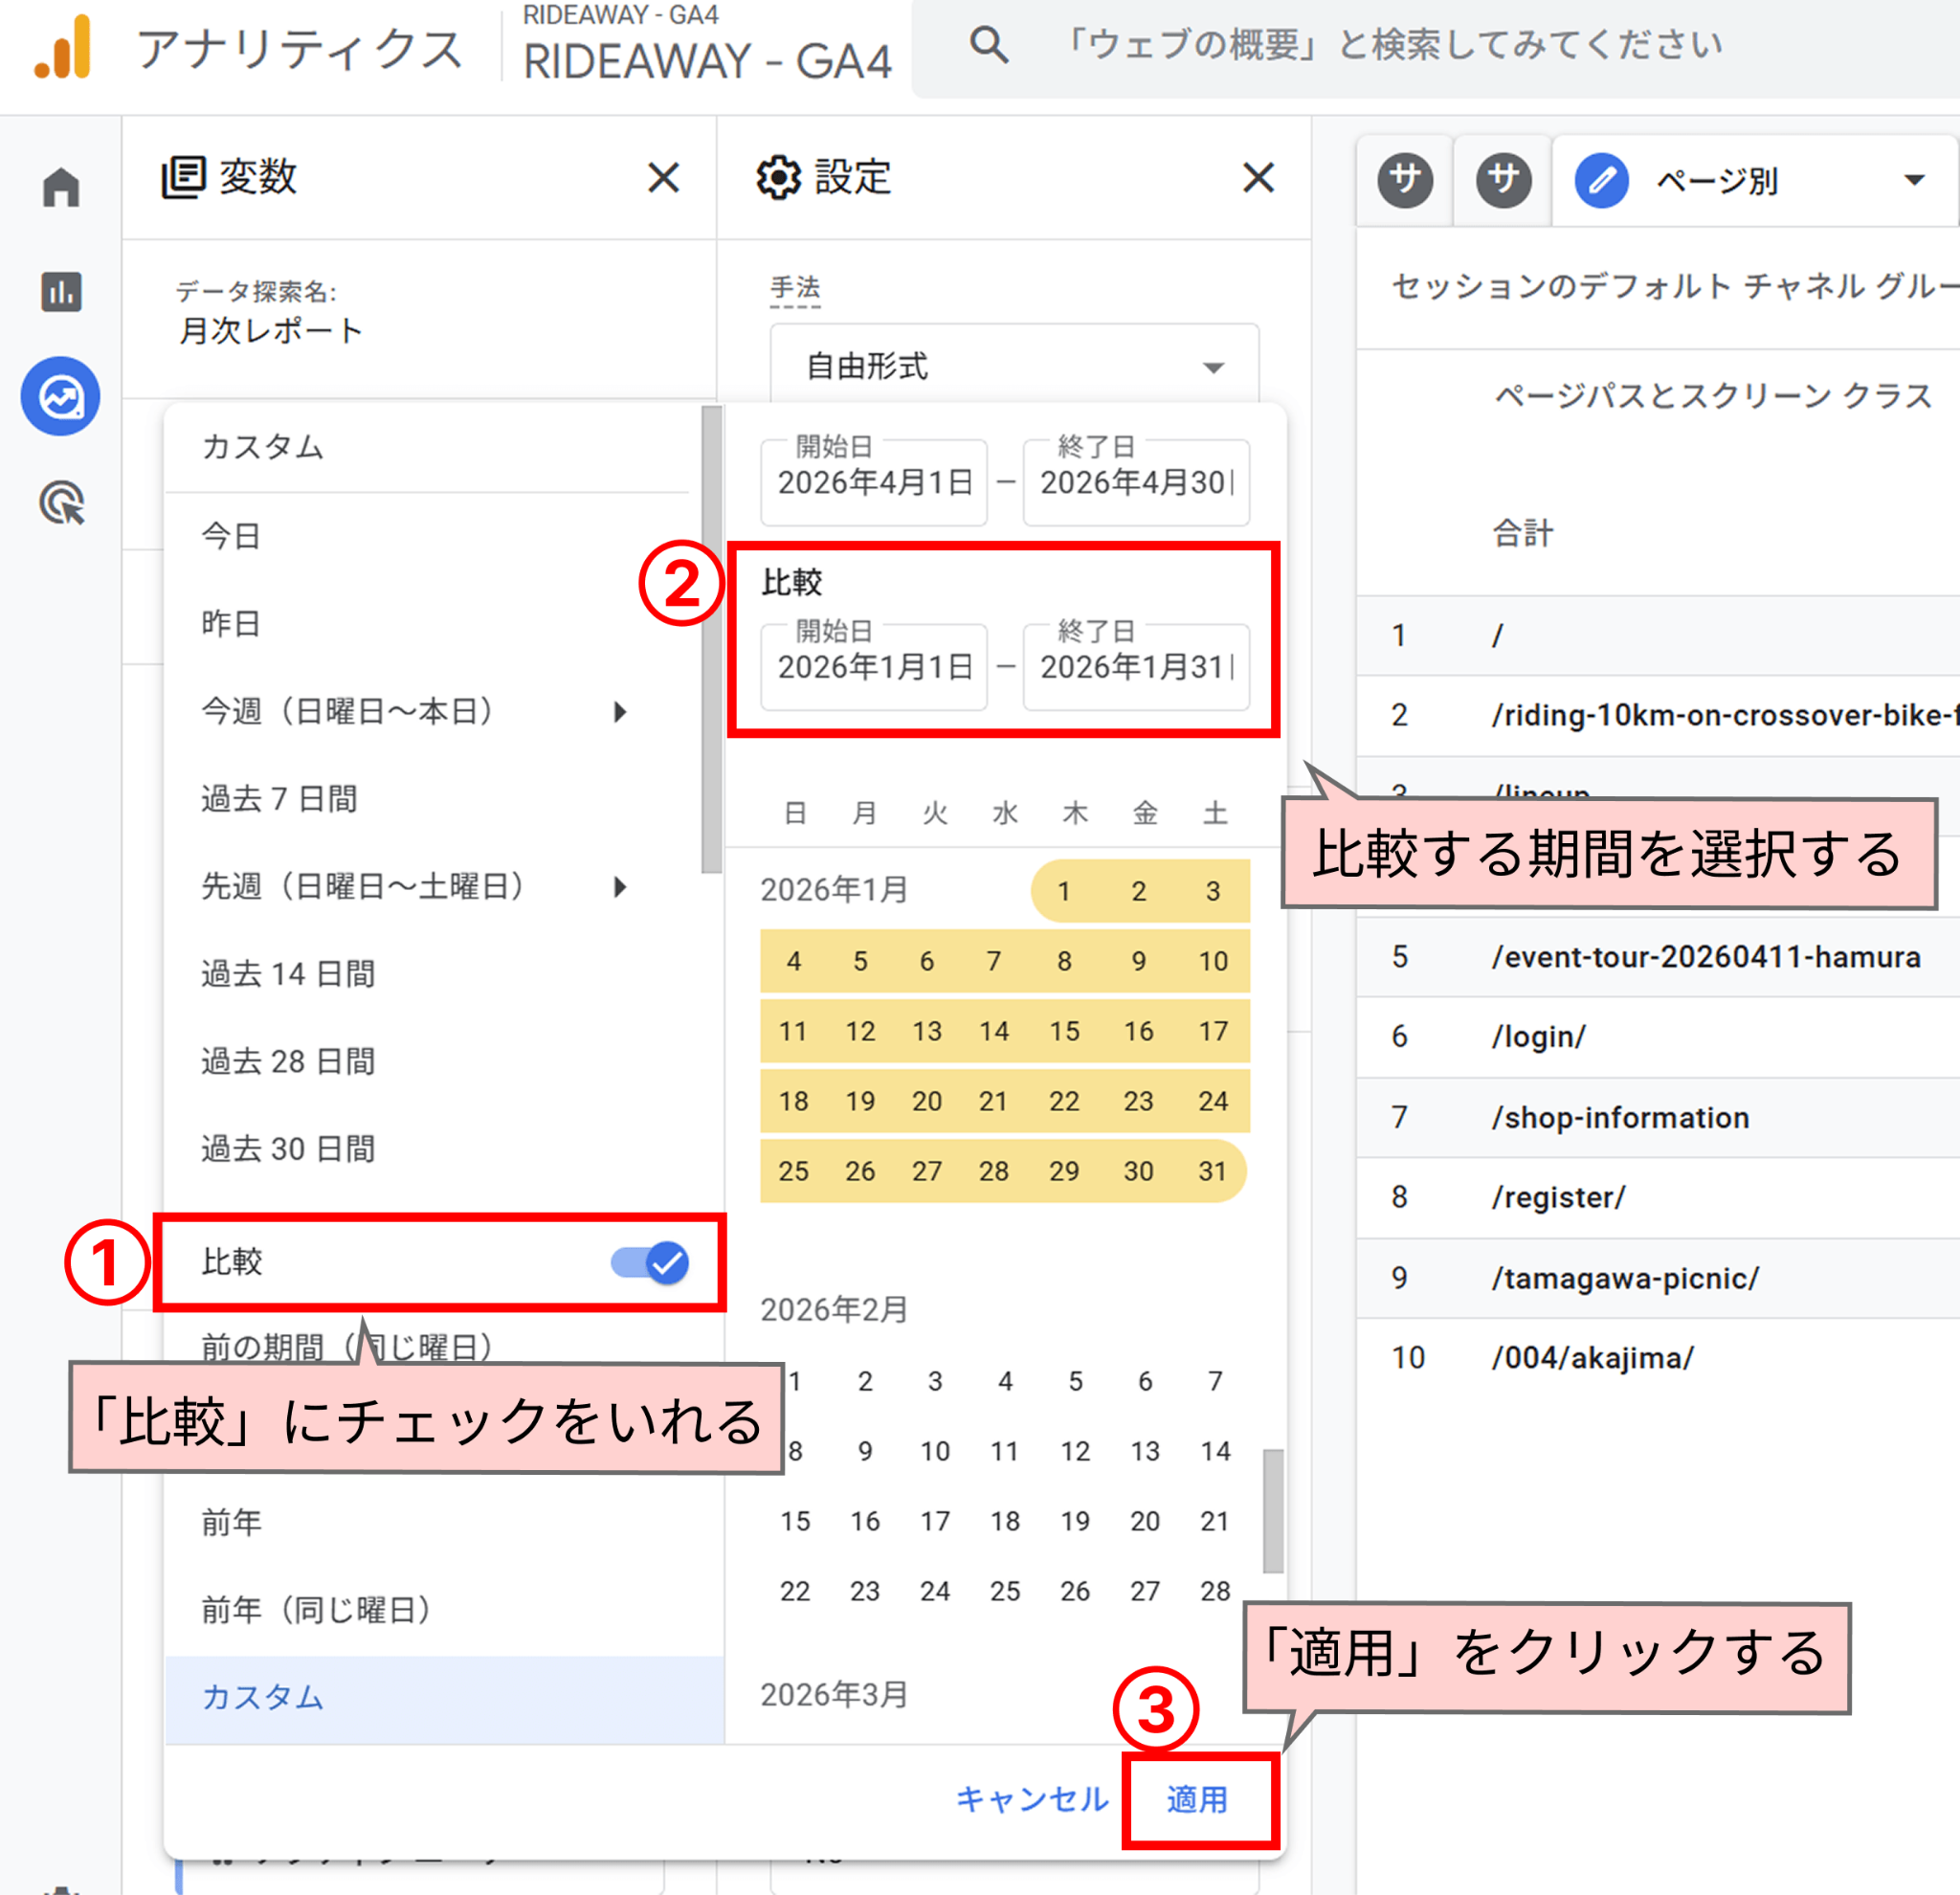This screenshot has height=1895, width=1960.
Task: Click the 適用 button
Action: 1198,1799
